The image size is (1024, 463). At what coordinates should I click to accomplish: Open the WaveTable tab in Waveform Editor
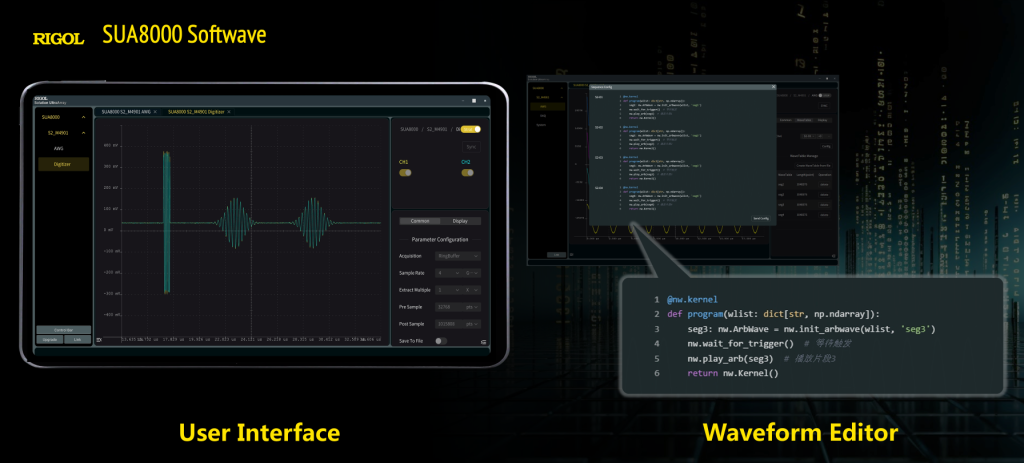pos(804,120)
